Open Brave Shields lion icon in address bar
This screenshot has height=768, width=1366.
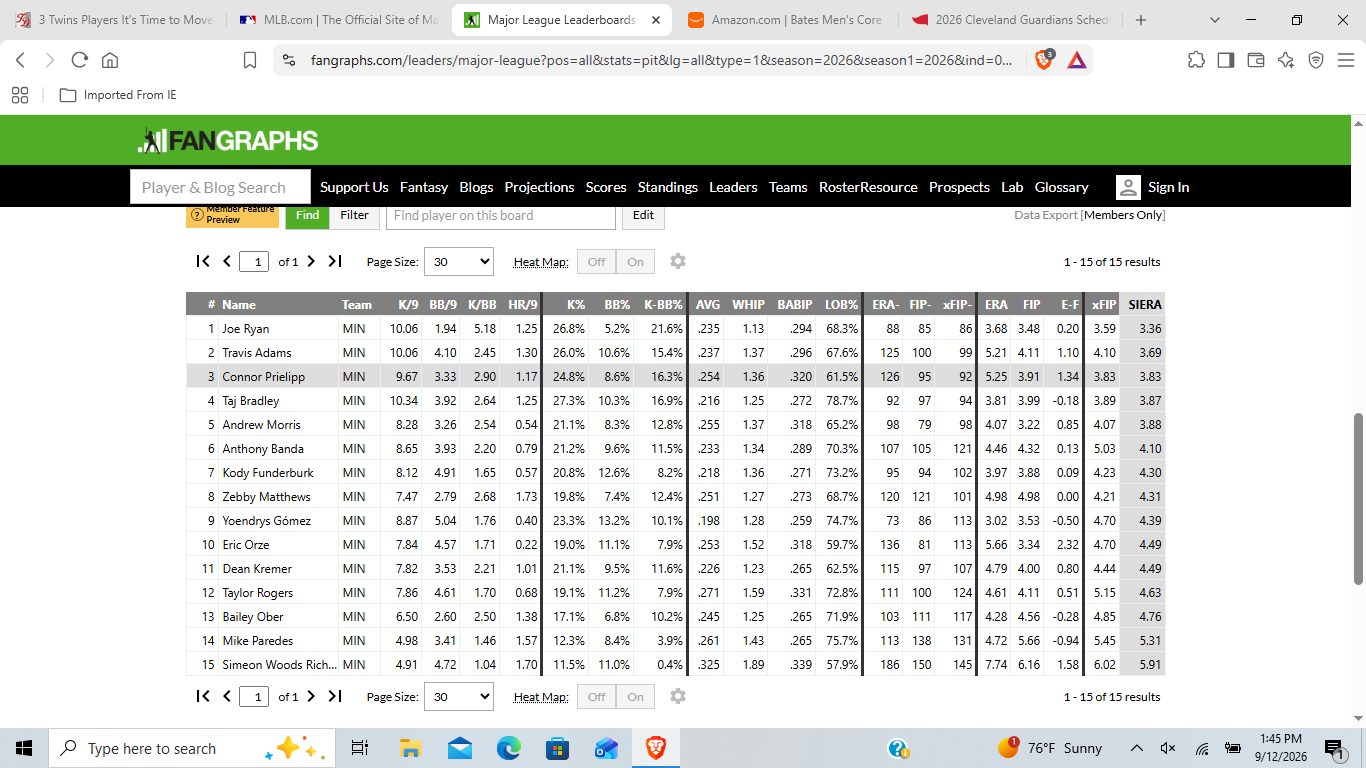(1044, 60)
